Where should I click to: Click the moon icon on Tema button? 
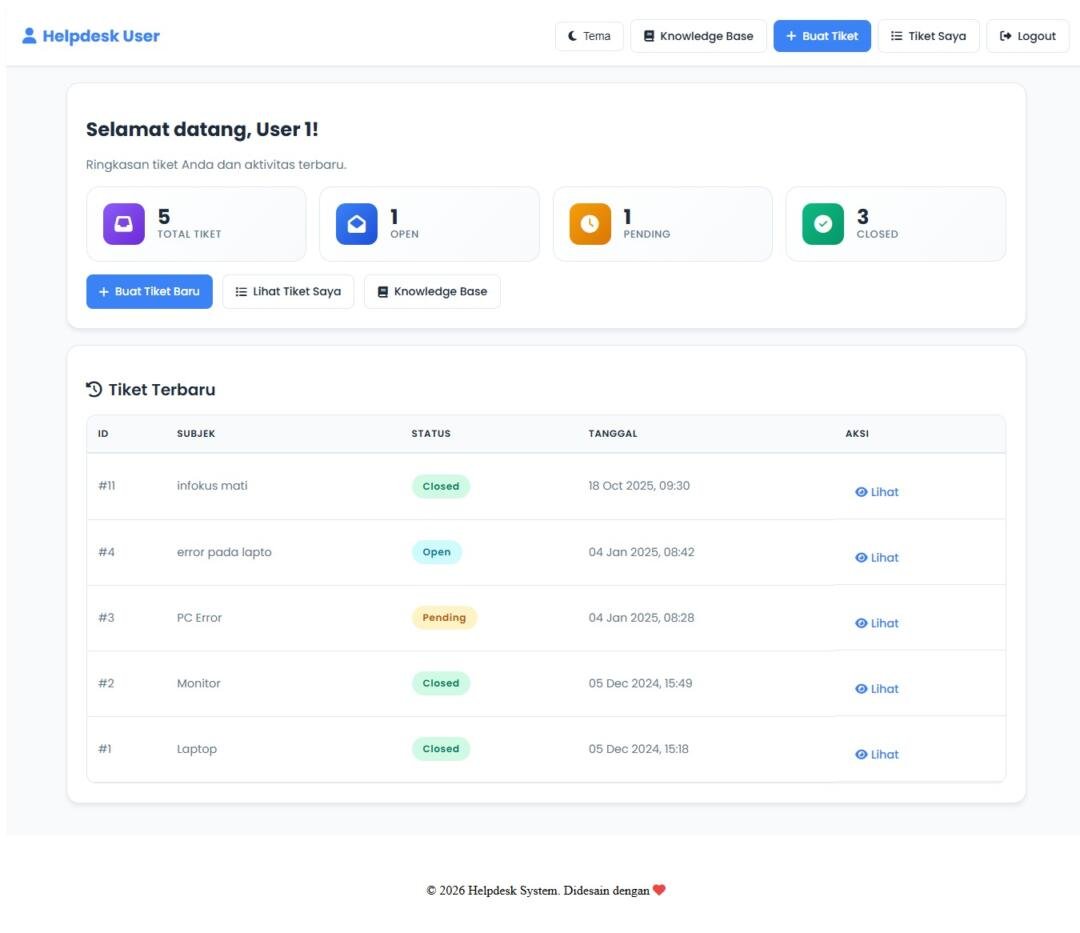(572, 36)
